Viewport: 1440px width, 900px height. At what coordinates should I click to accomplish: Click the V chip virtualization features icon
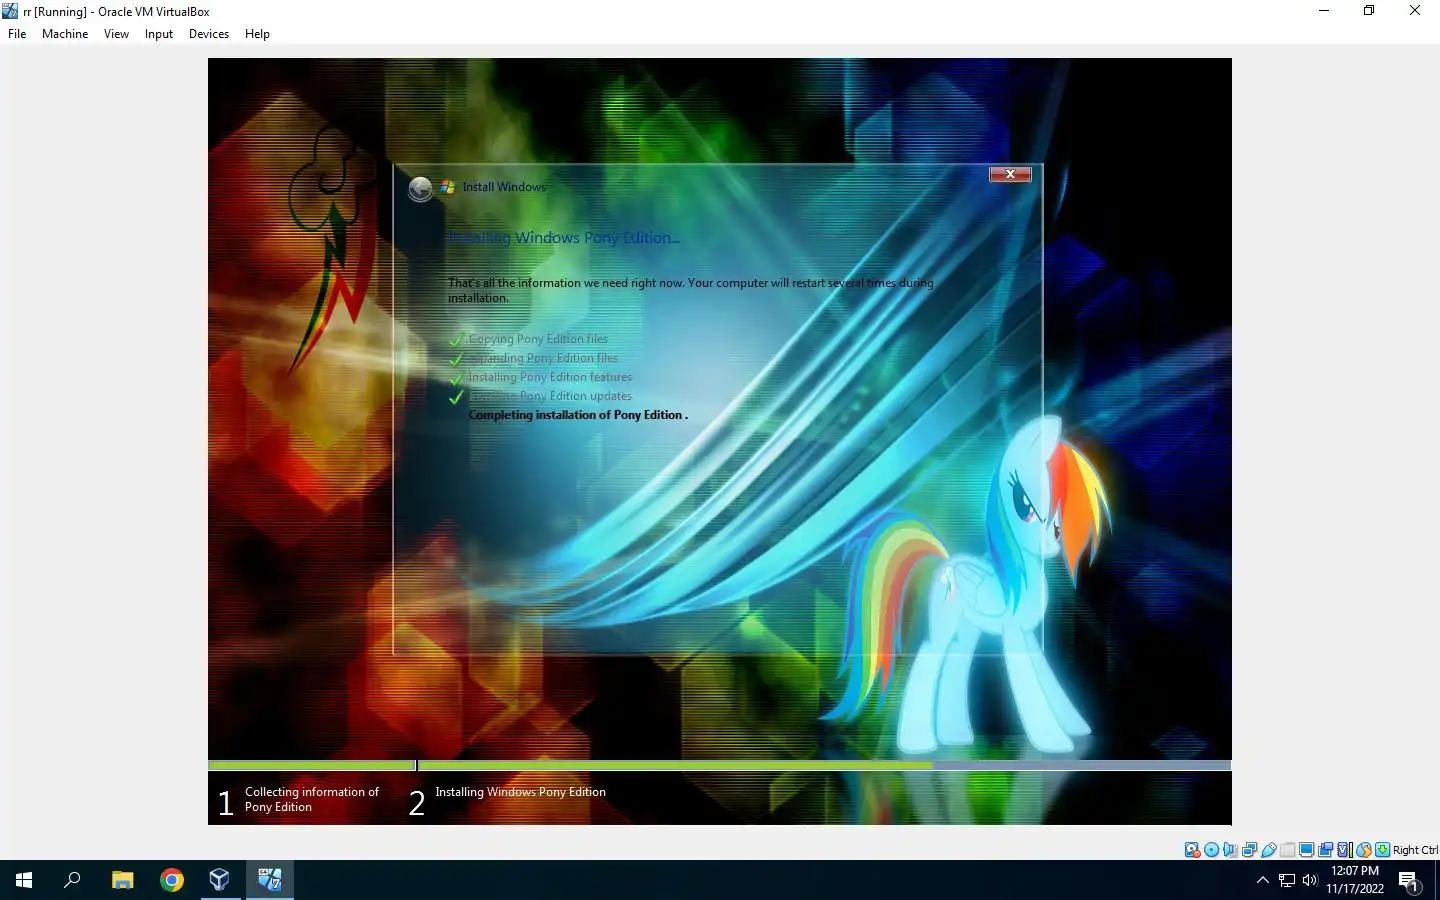[x=1344, y=850]
